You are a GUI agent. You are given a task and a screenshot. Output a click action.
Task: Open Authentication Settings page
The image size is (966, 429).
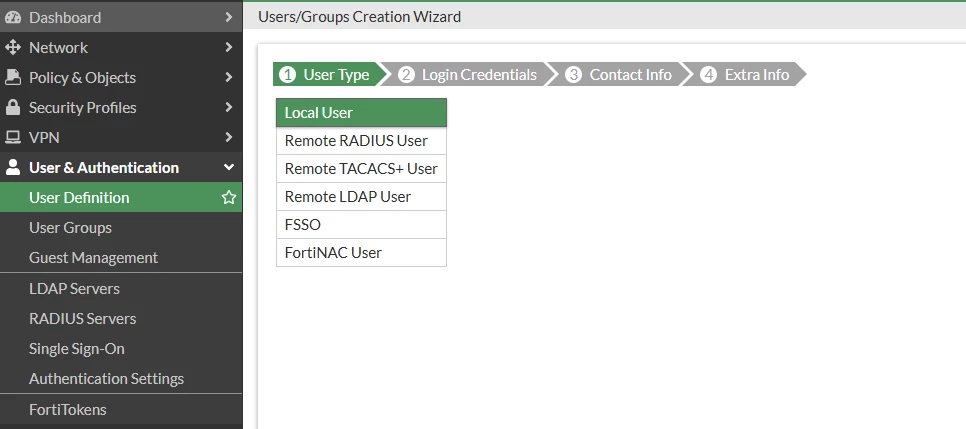121,378
